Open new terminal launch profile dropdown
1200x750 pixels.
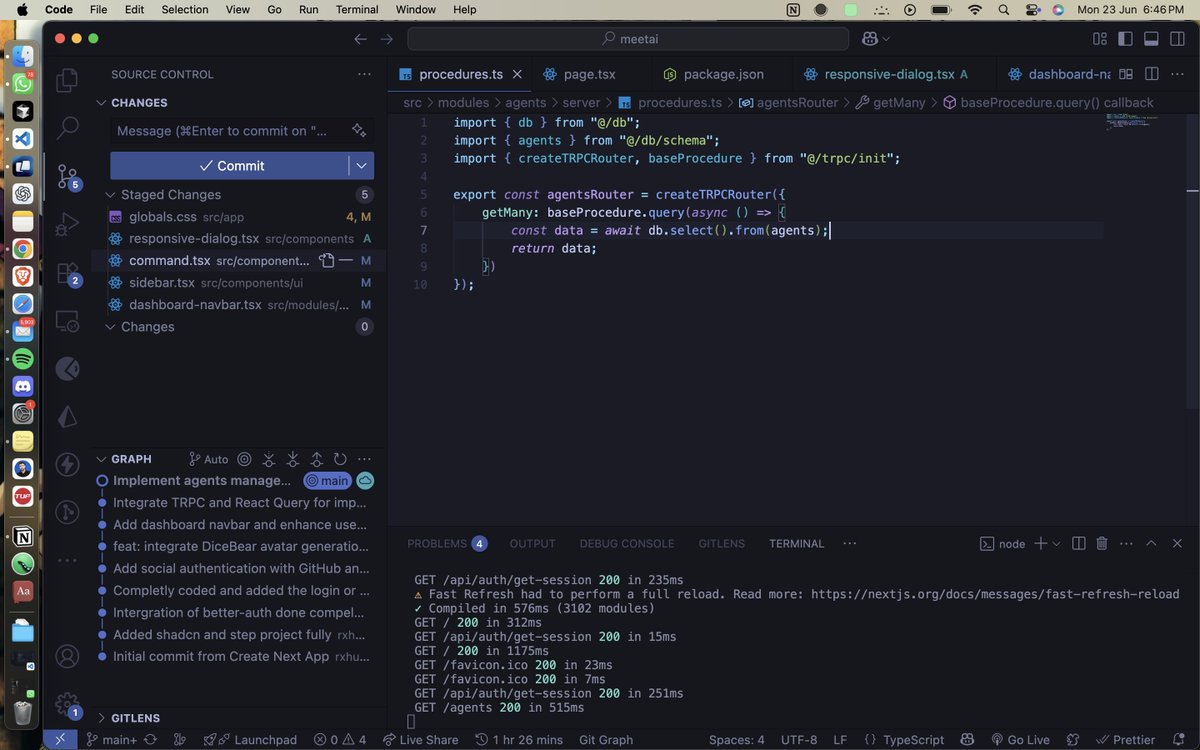tap(1056, 543)
